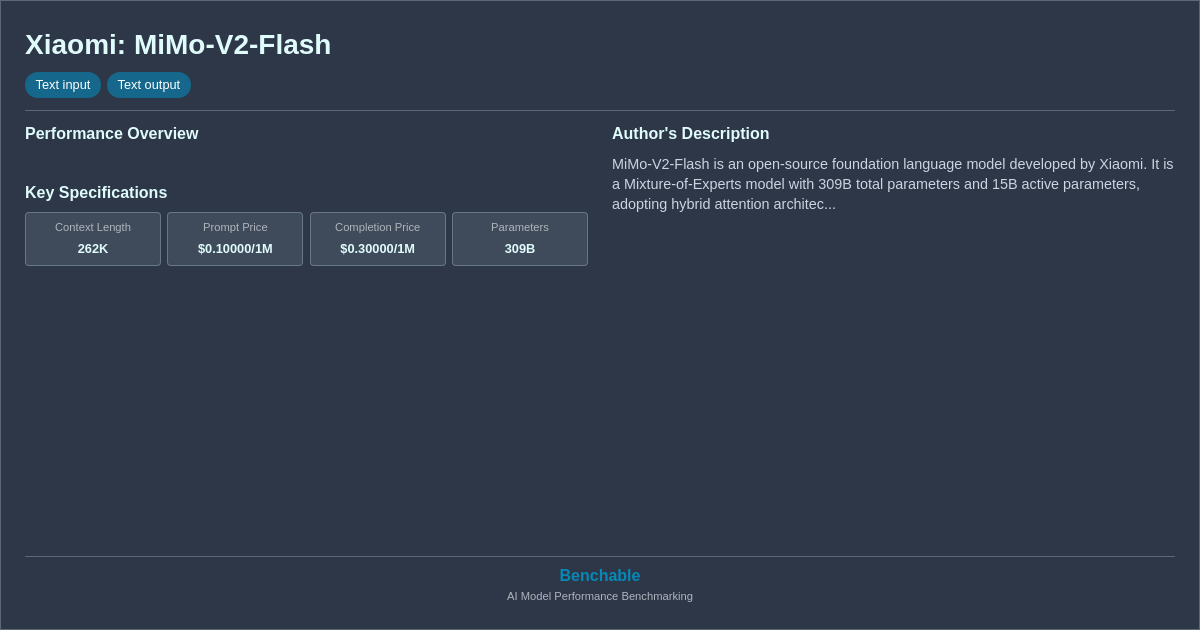
Task: Click the Xiaomi: MiMo-V2-Flash title
Action: (x=178, y=45)
